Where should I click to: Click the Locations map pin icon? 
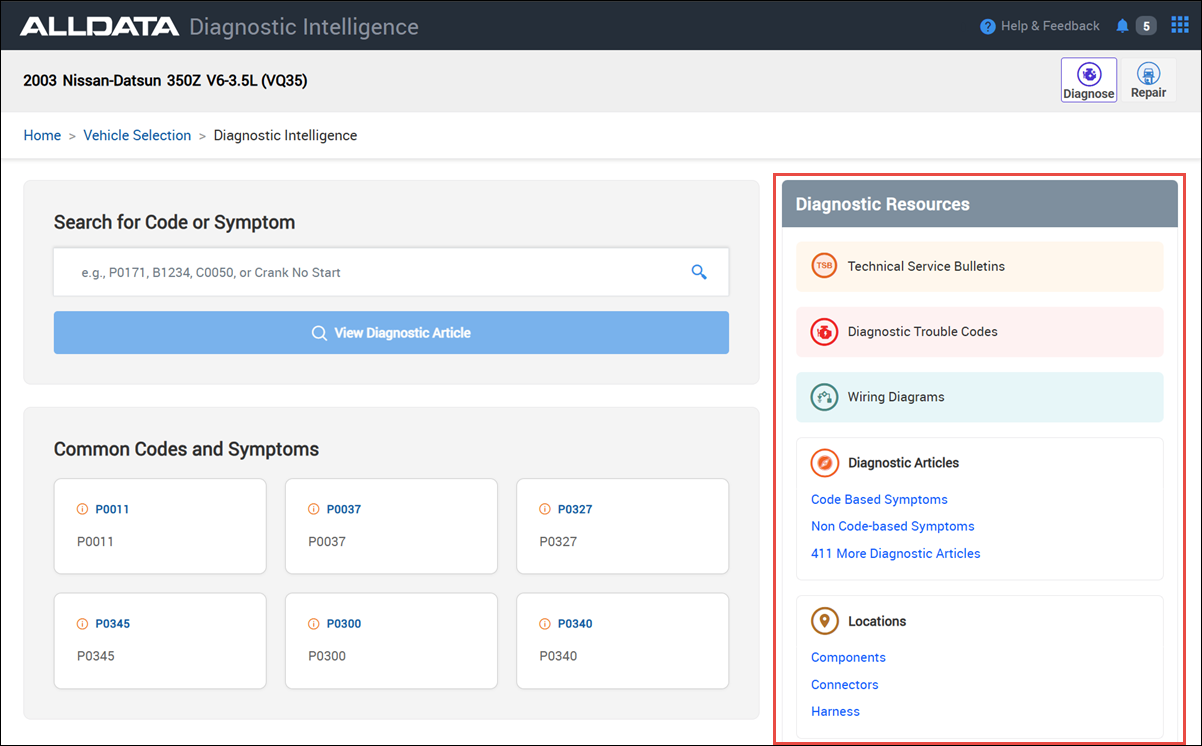coord(824,620)
